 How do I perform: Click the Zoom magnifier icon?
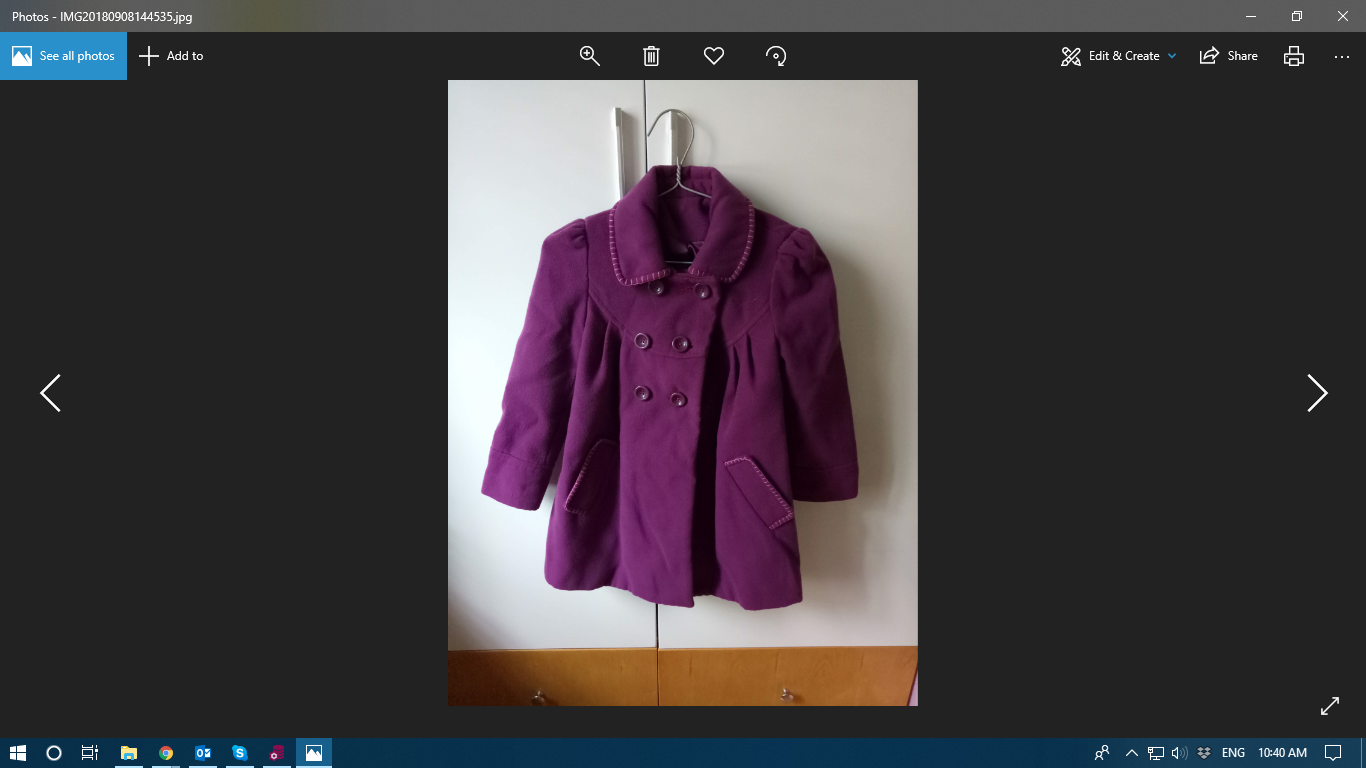pos(590,56)
